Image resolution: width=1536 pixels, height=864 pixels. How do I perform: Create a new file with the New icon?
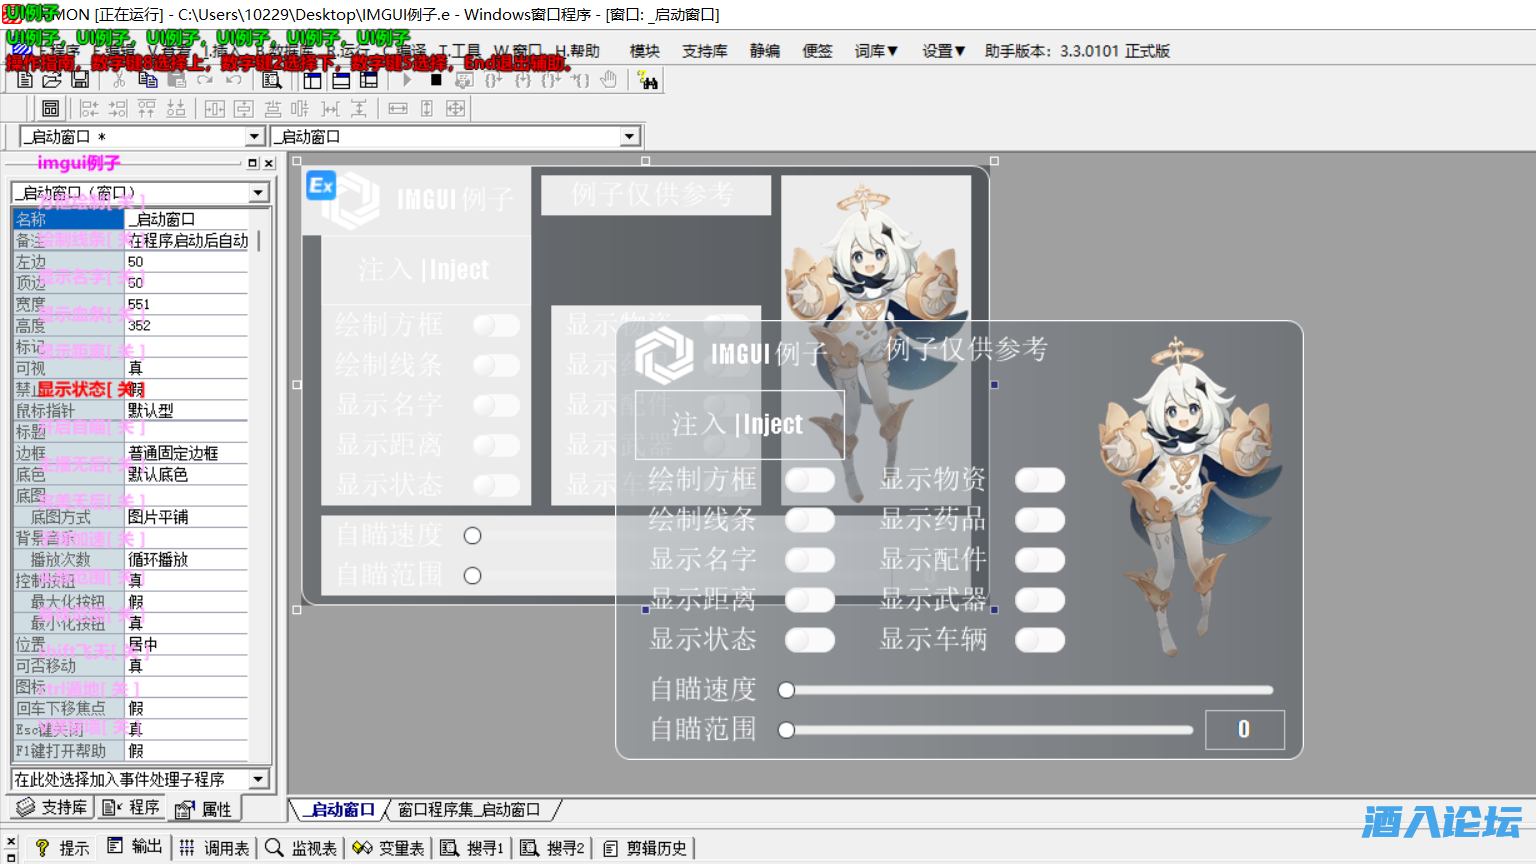pos(23,80)
